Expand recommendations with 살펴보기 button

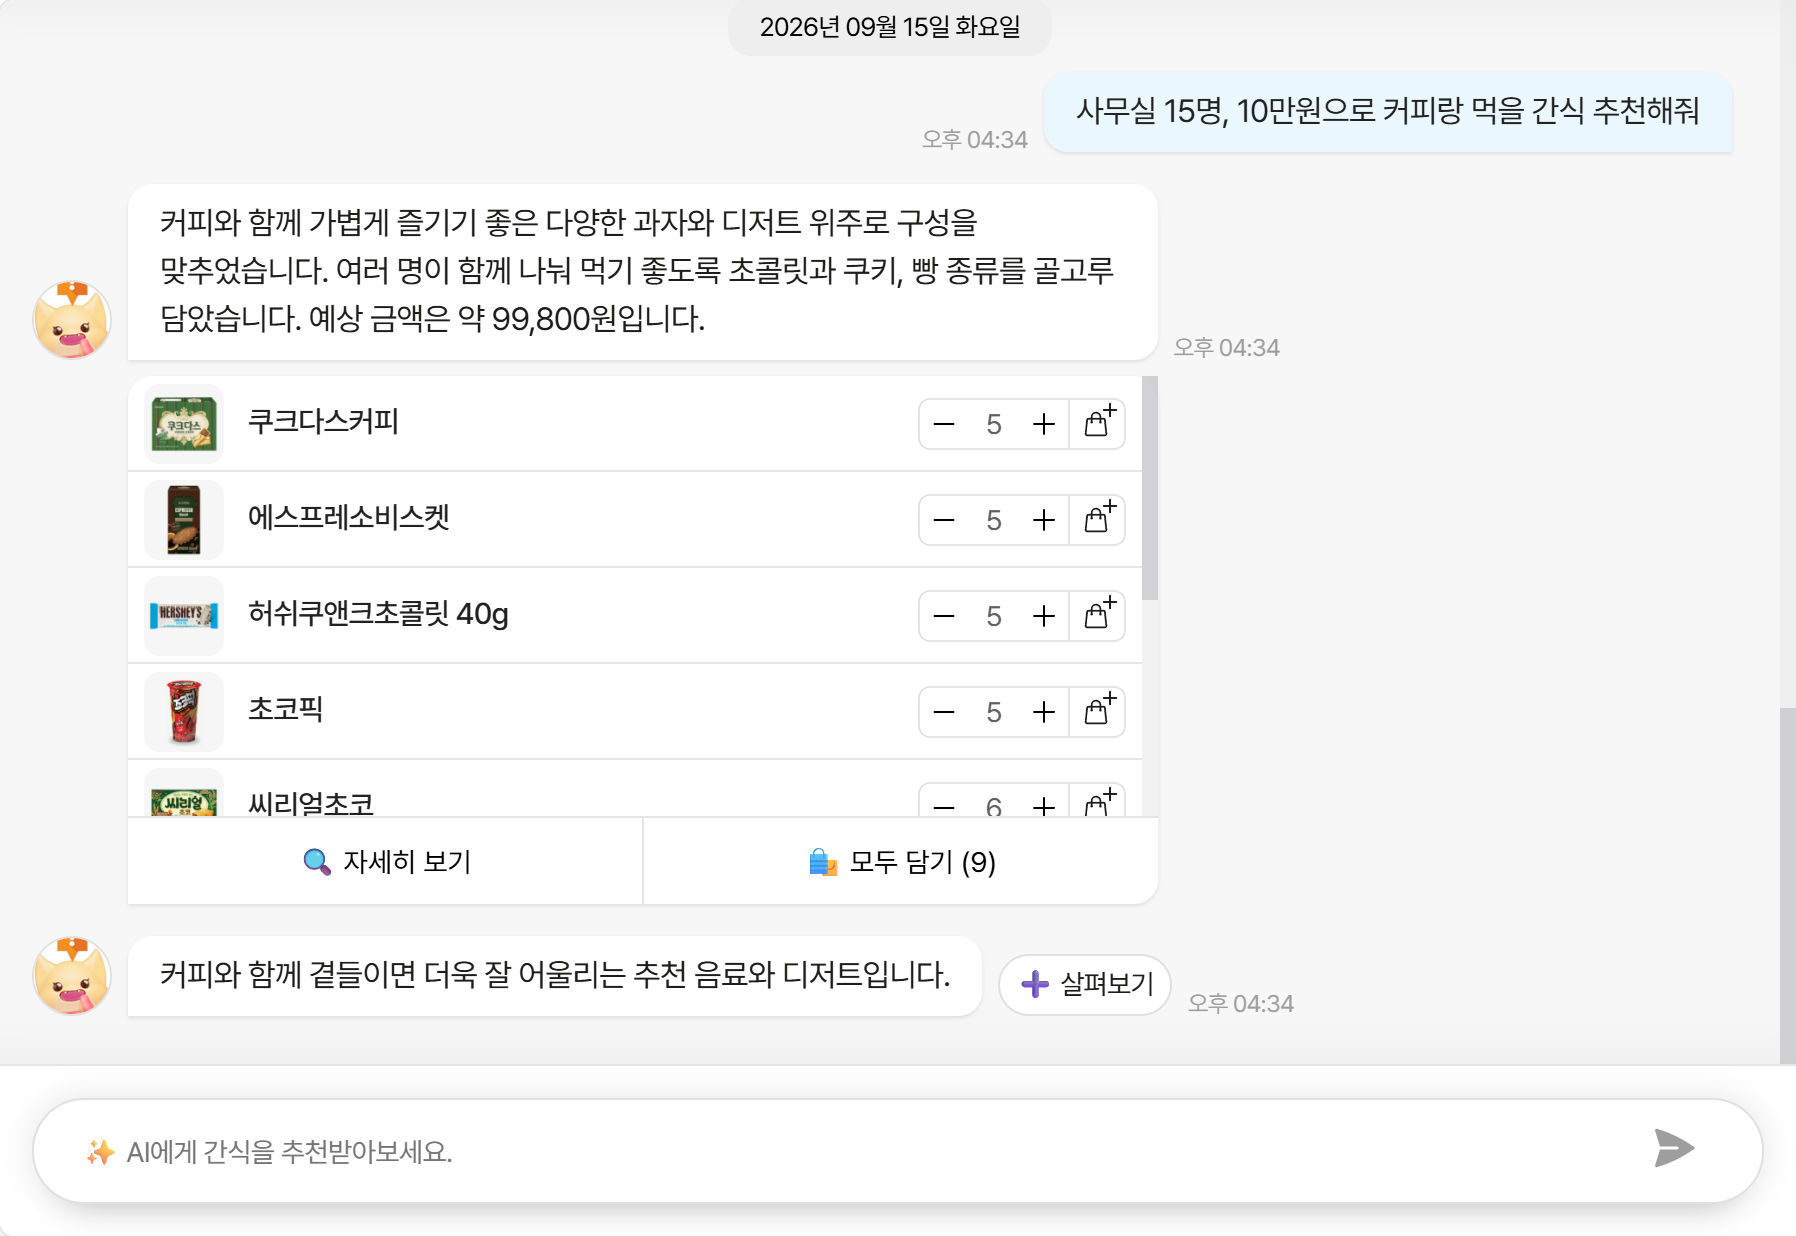(x=1085, y=984)
